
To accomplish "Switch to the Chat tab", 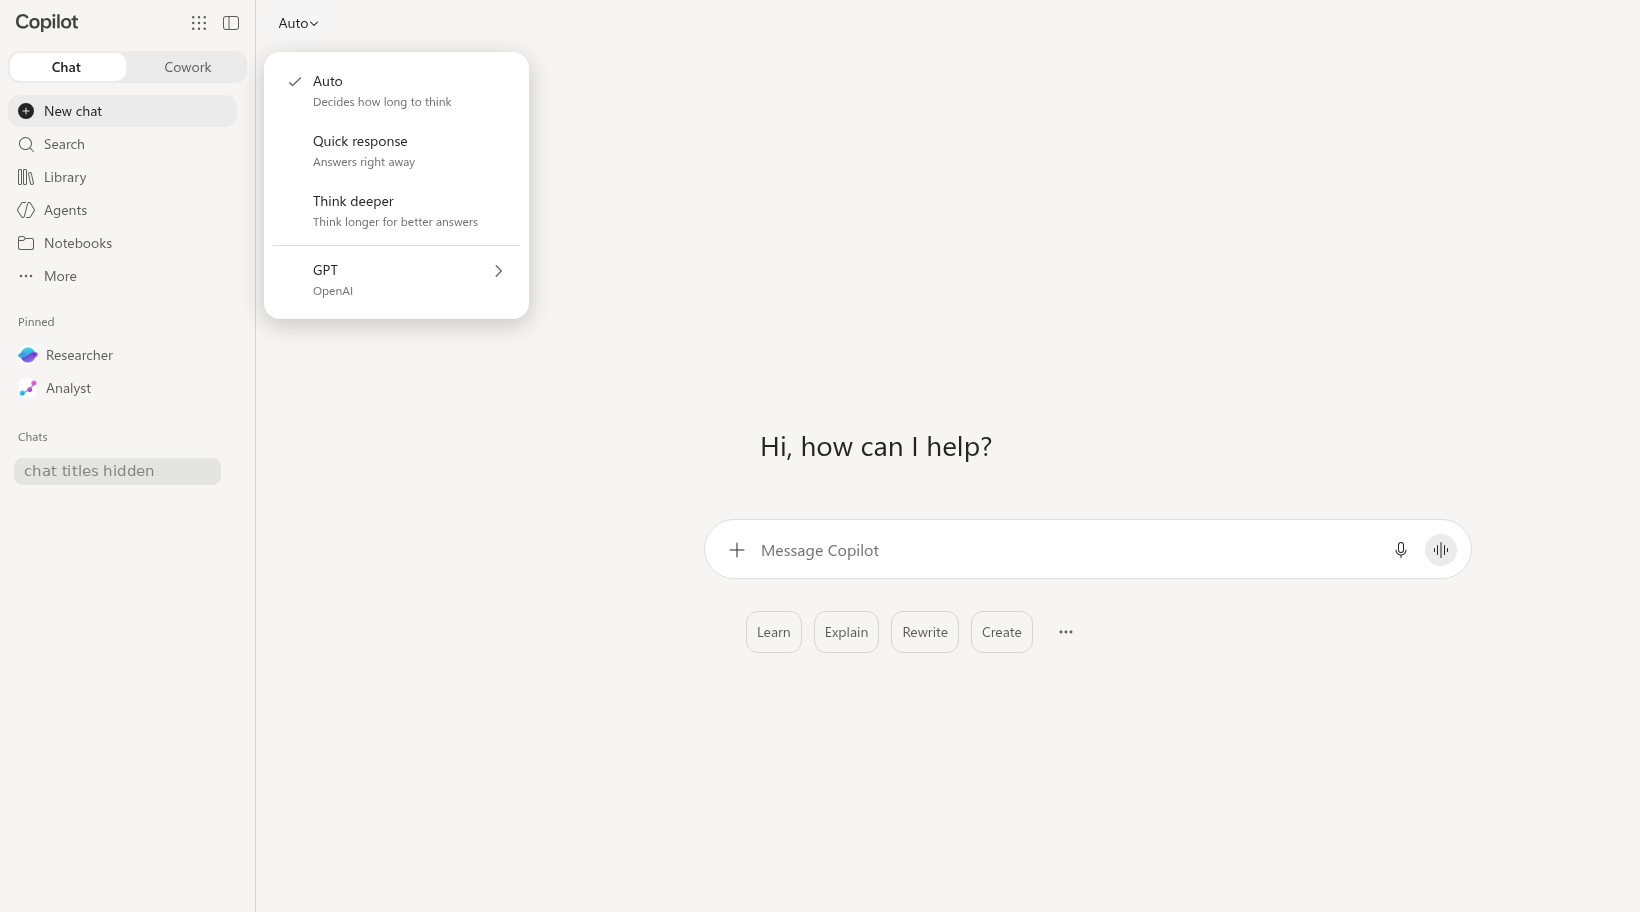I will coord(67,67).
